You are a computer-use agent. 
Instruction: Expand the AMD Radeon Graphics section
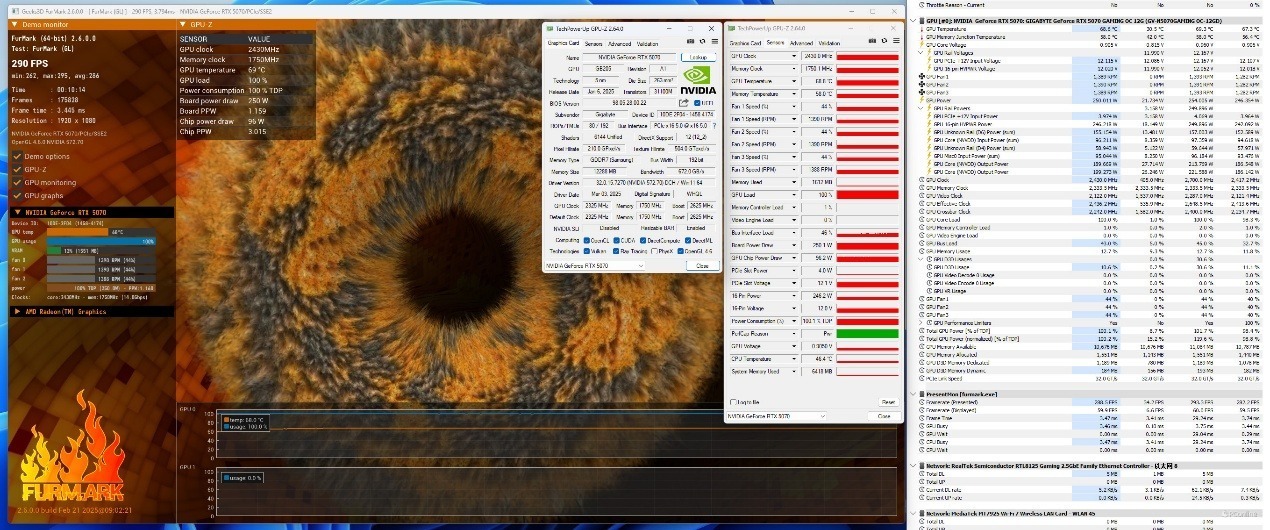click(x=17, y=311)
